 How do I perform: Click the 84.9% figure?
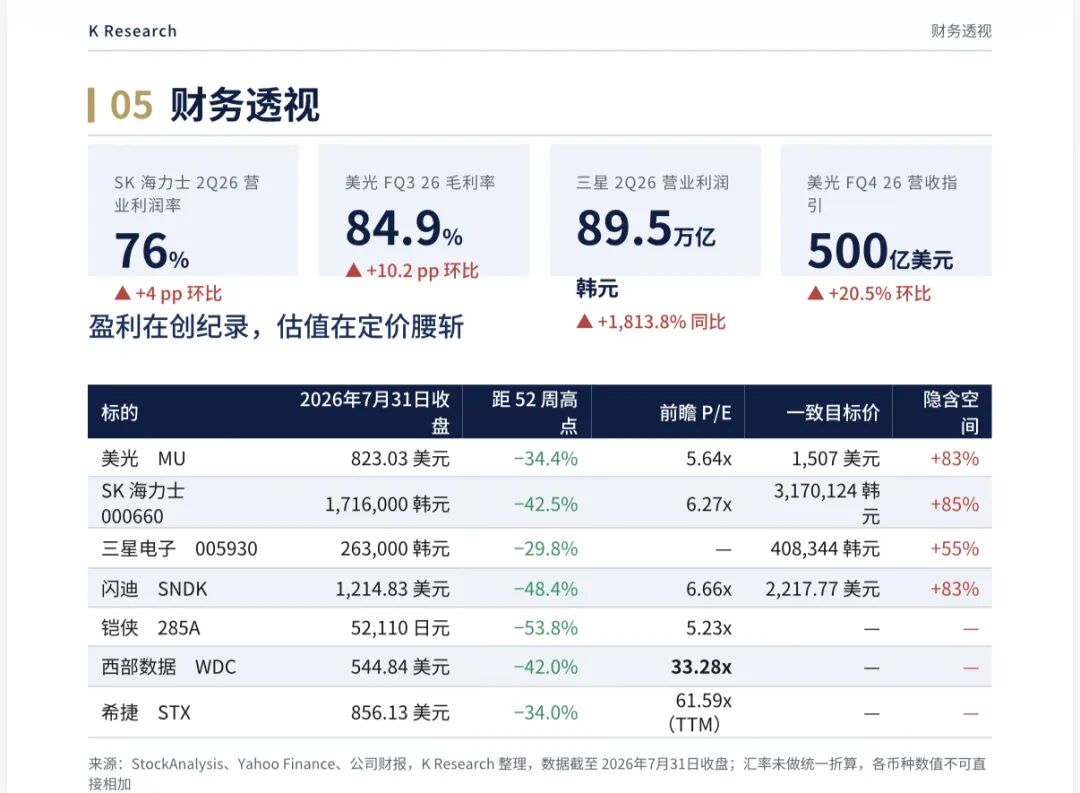tap(404, 229)
